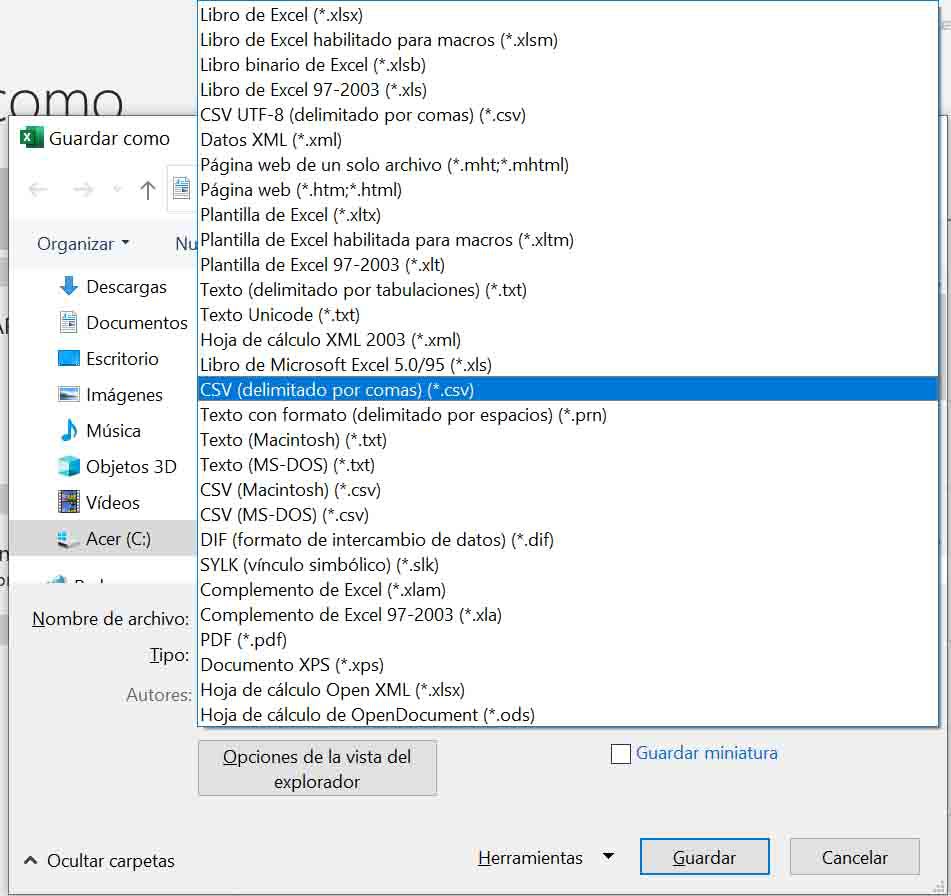
Task: Click the Documentos folder icon
Action: (x=69, y=322)
